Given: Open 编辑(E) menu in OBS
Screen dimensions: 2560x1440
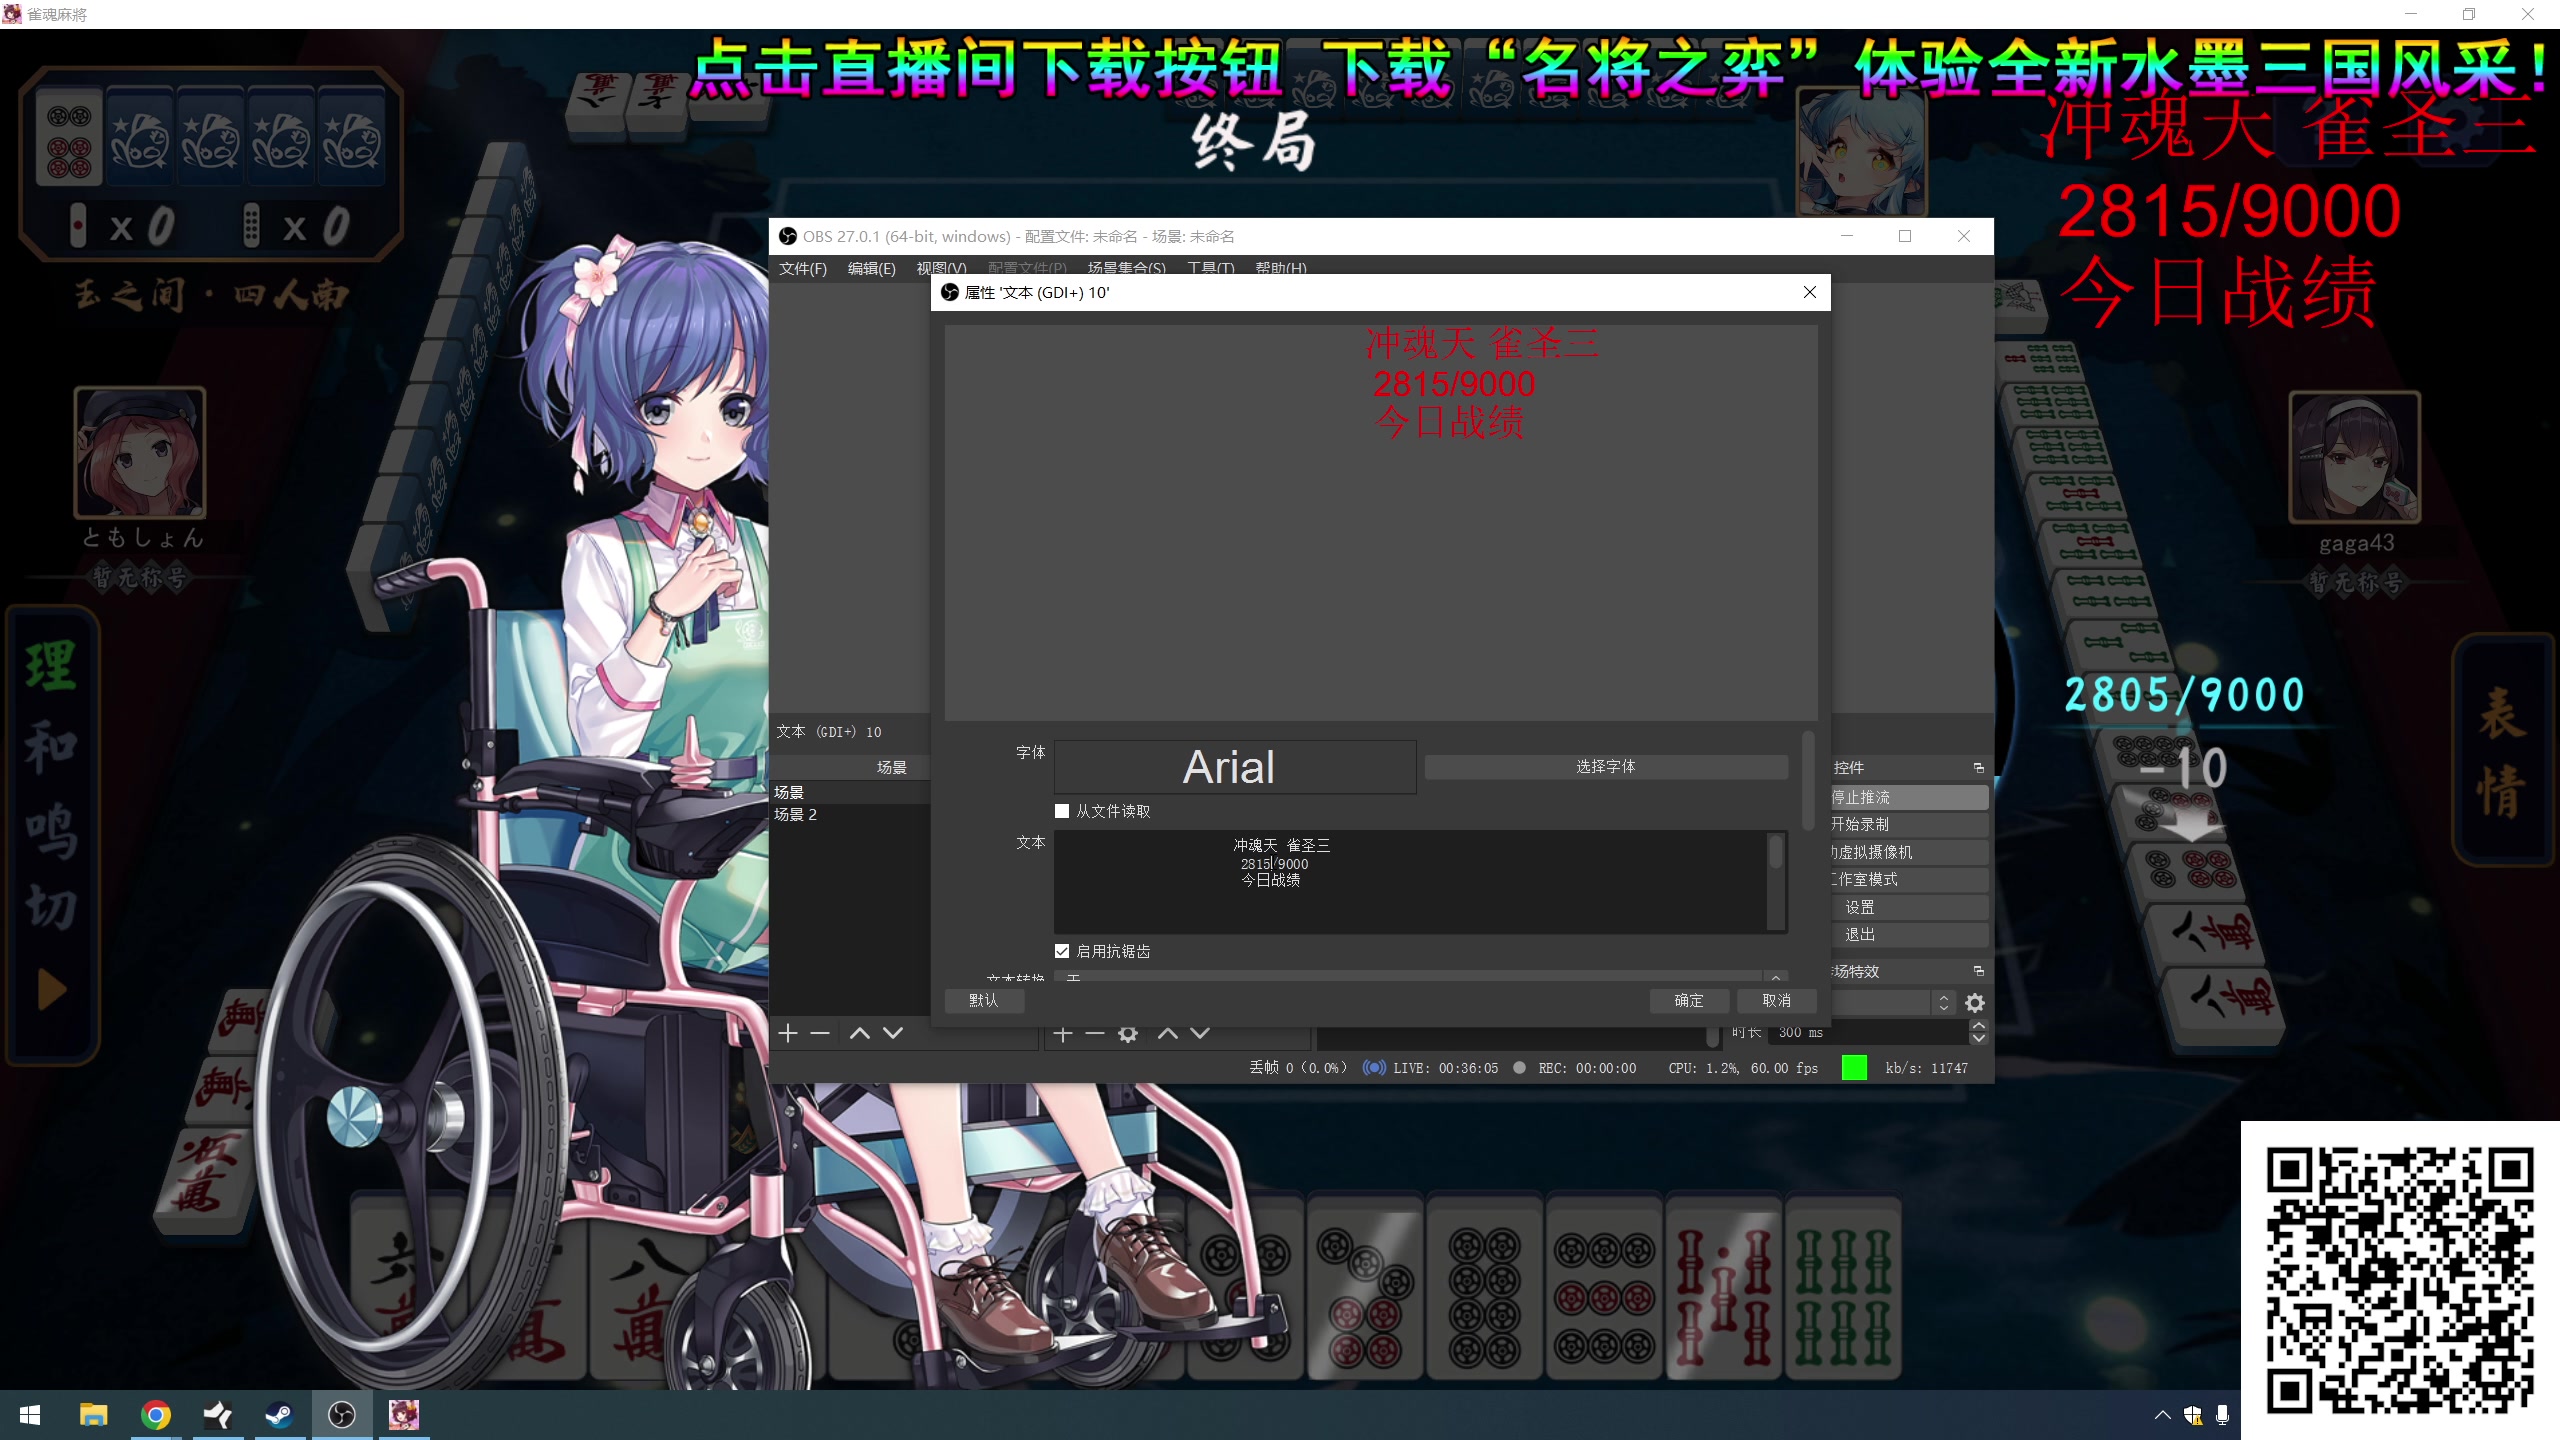Looking at the screenshot, I should [x=871, y=268].
